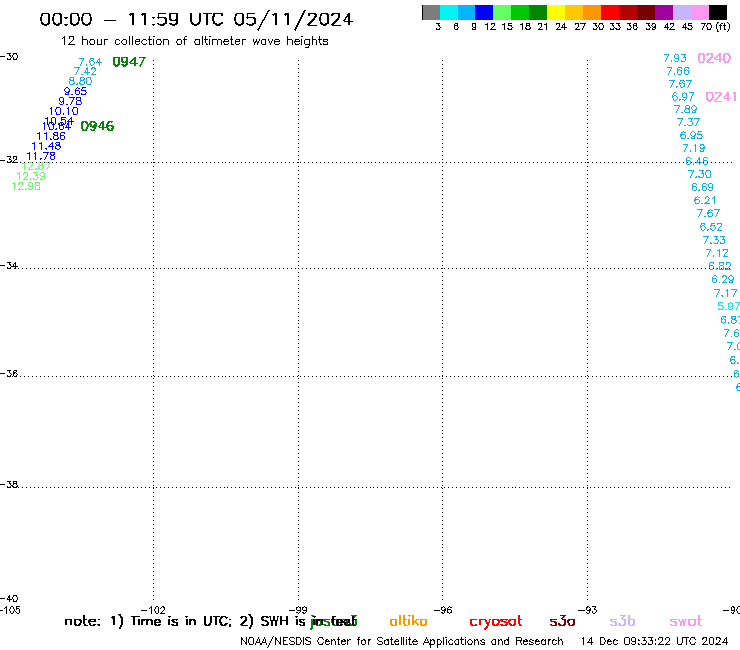Image resolution: width=740 pixels, height=650 pixels.
Task: Select the '-34' latitude axis label
Action: pyautogui.click(x=9, y=265)
